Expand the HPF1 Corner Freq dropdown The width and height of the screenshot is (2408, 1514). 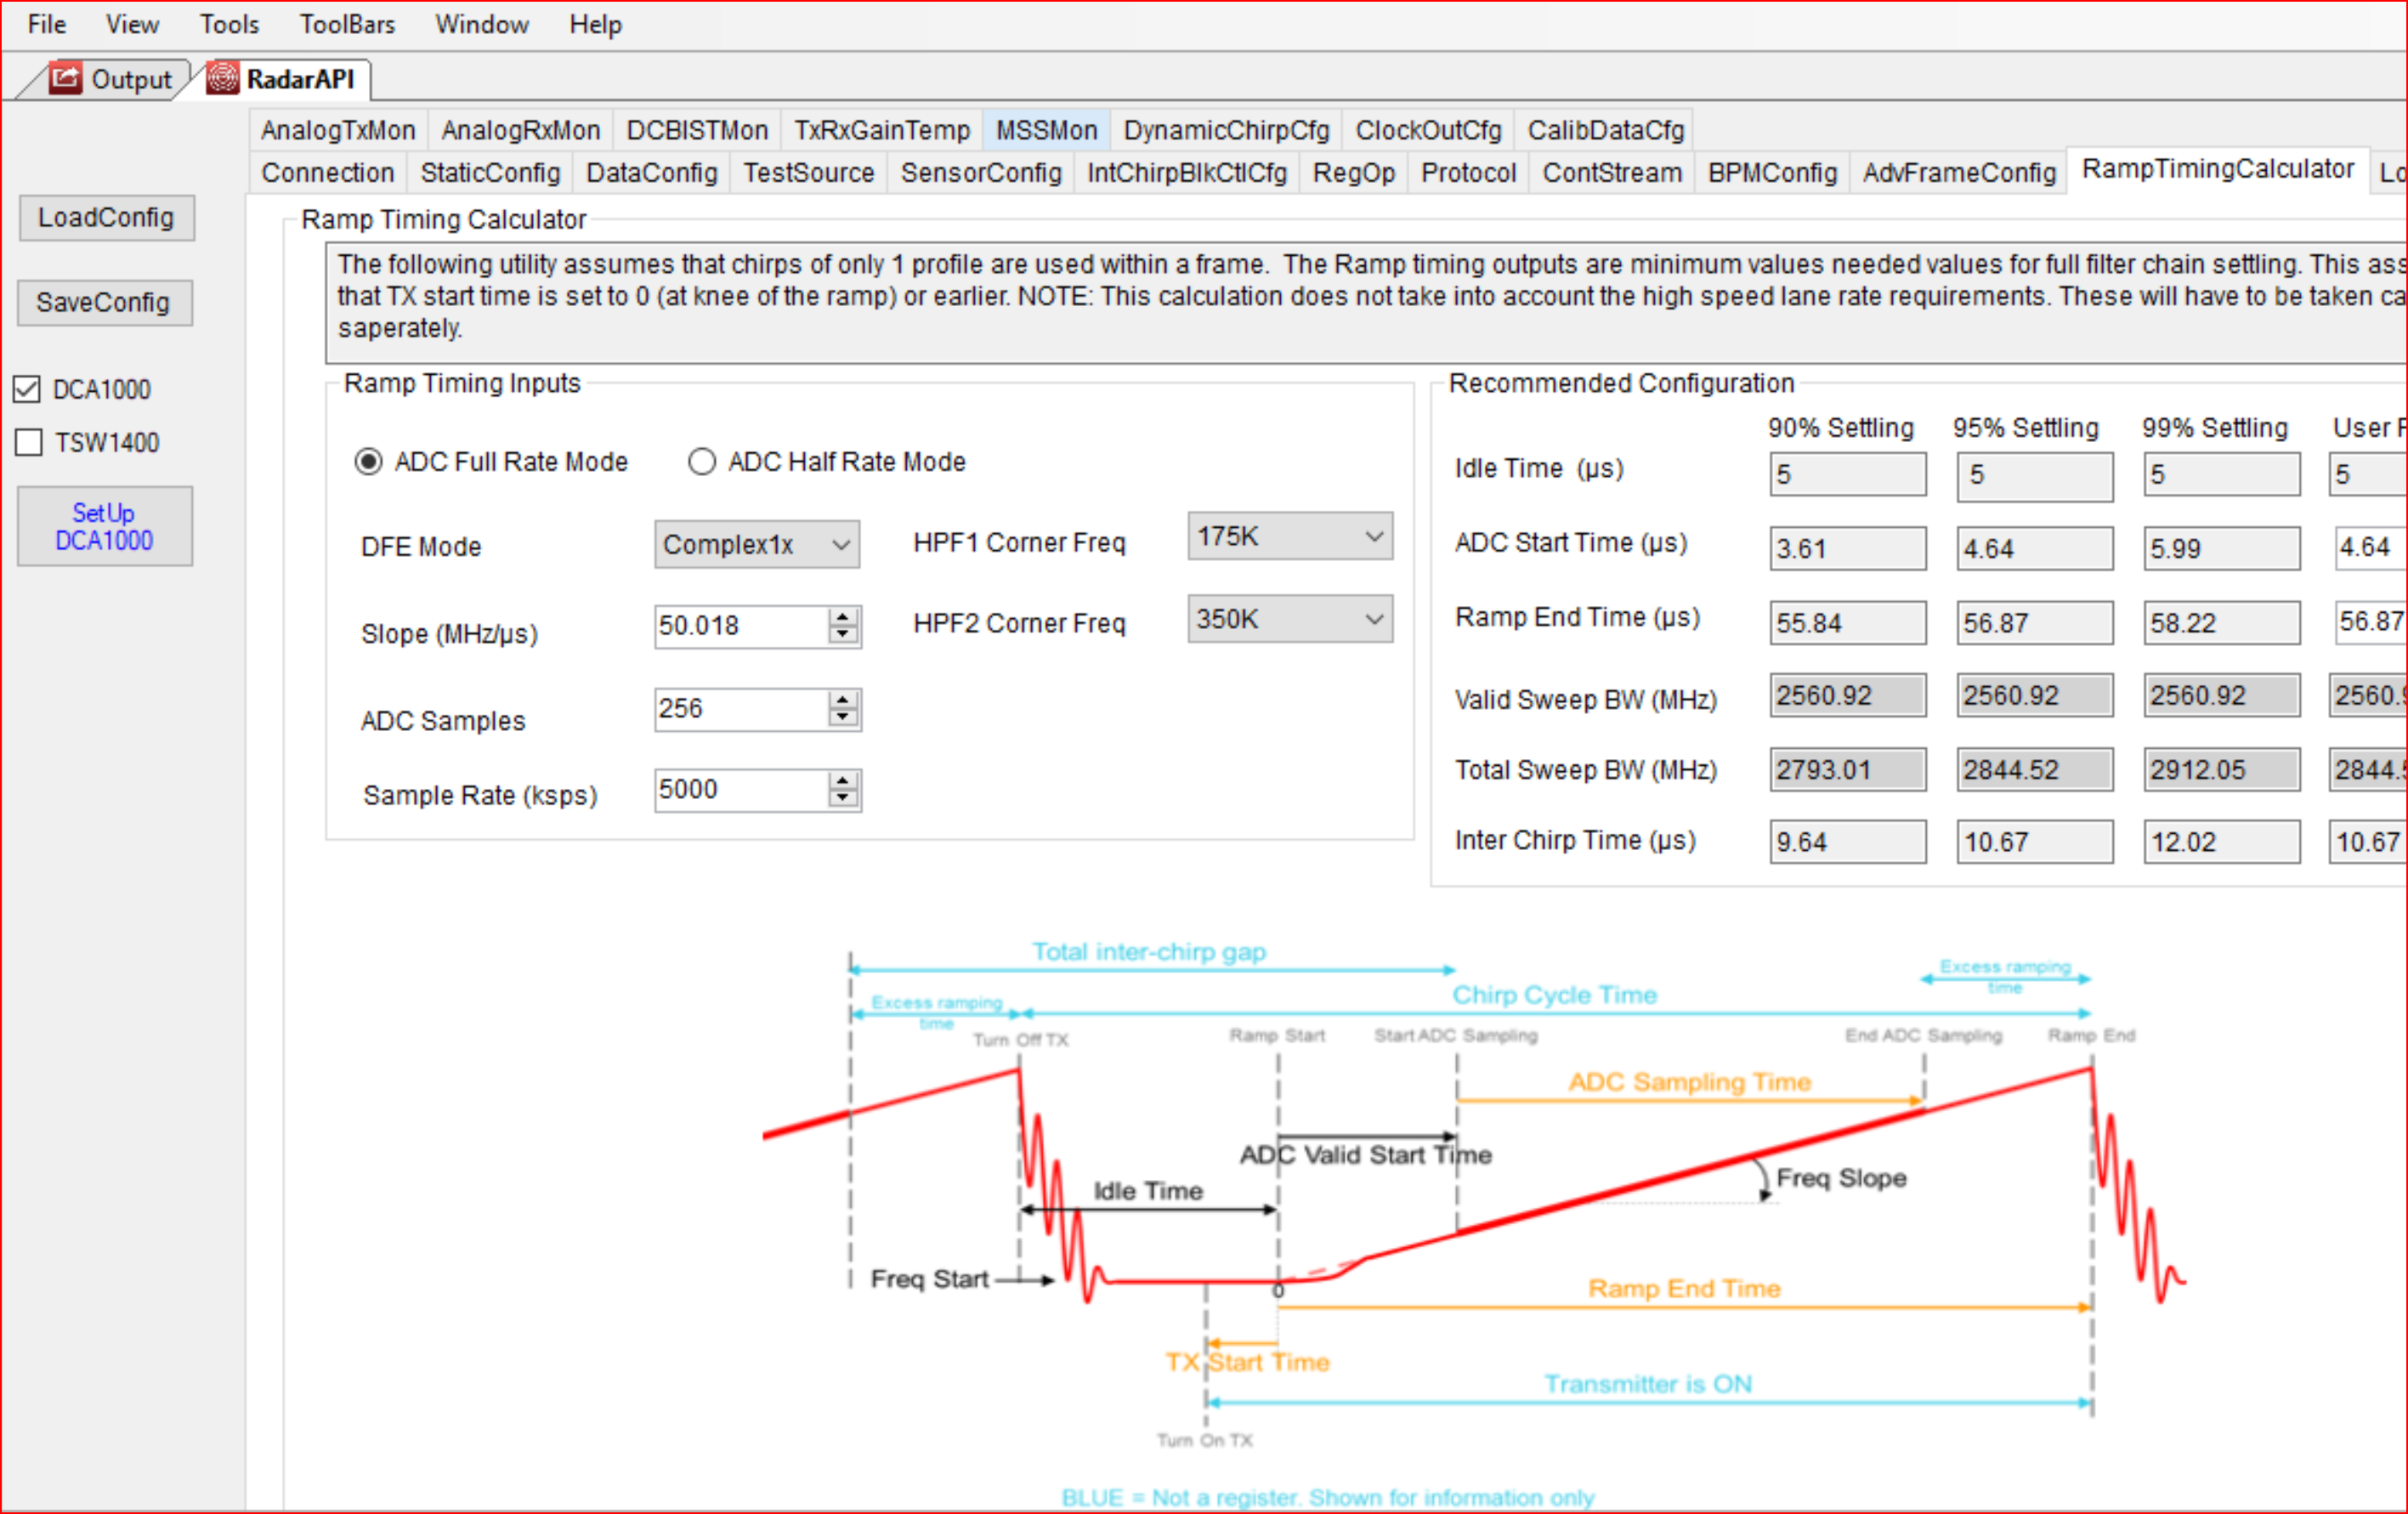point(1290,536)
